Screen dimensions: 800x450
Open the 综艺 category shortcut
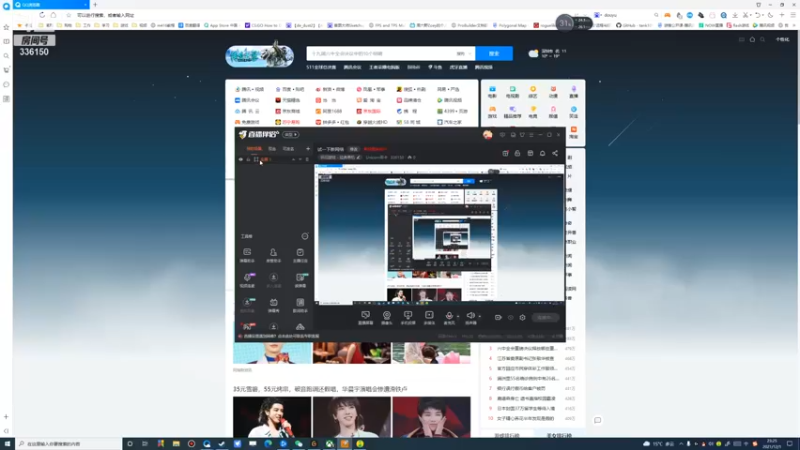pyautogui.click(x=533, y=92)
